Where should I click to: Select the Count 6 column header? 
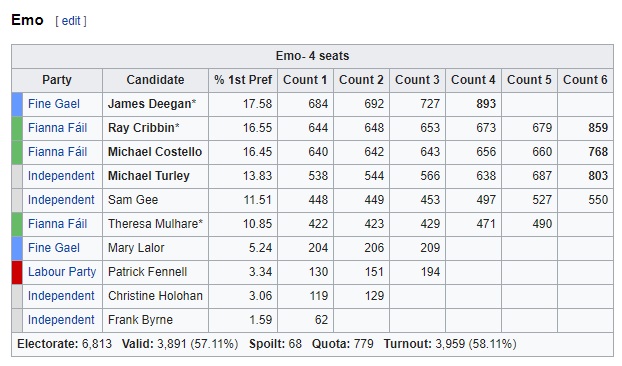point(585,80)
